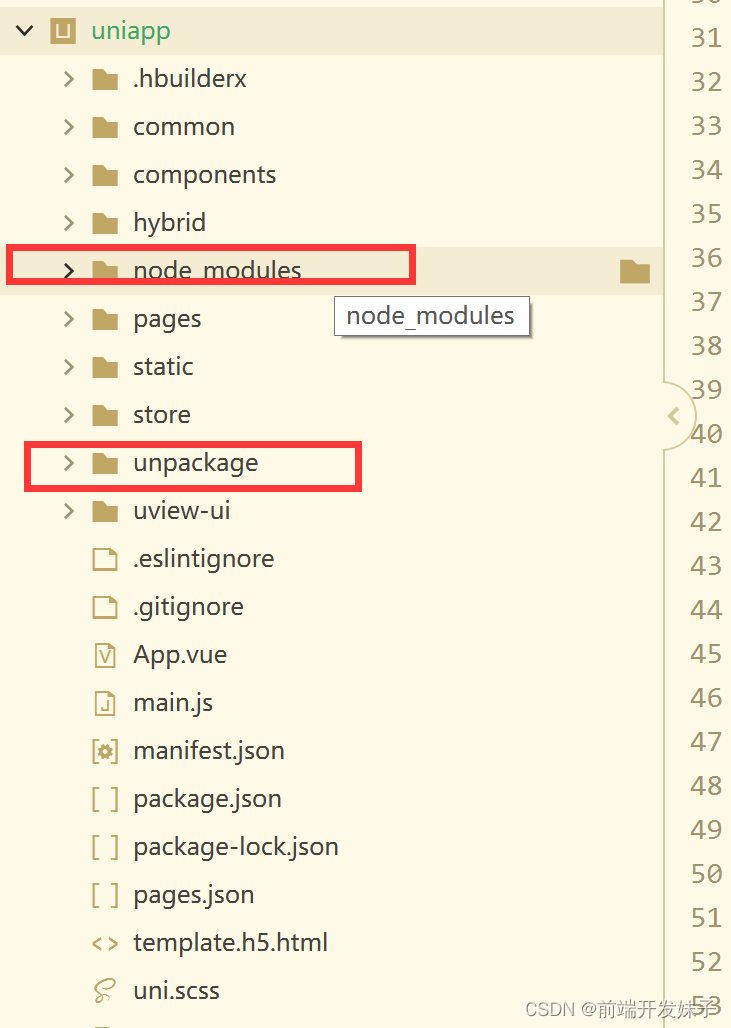
Task: Click the uni.scss style file icon
Action: [106, 991]
